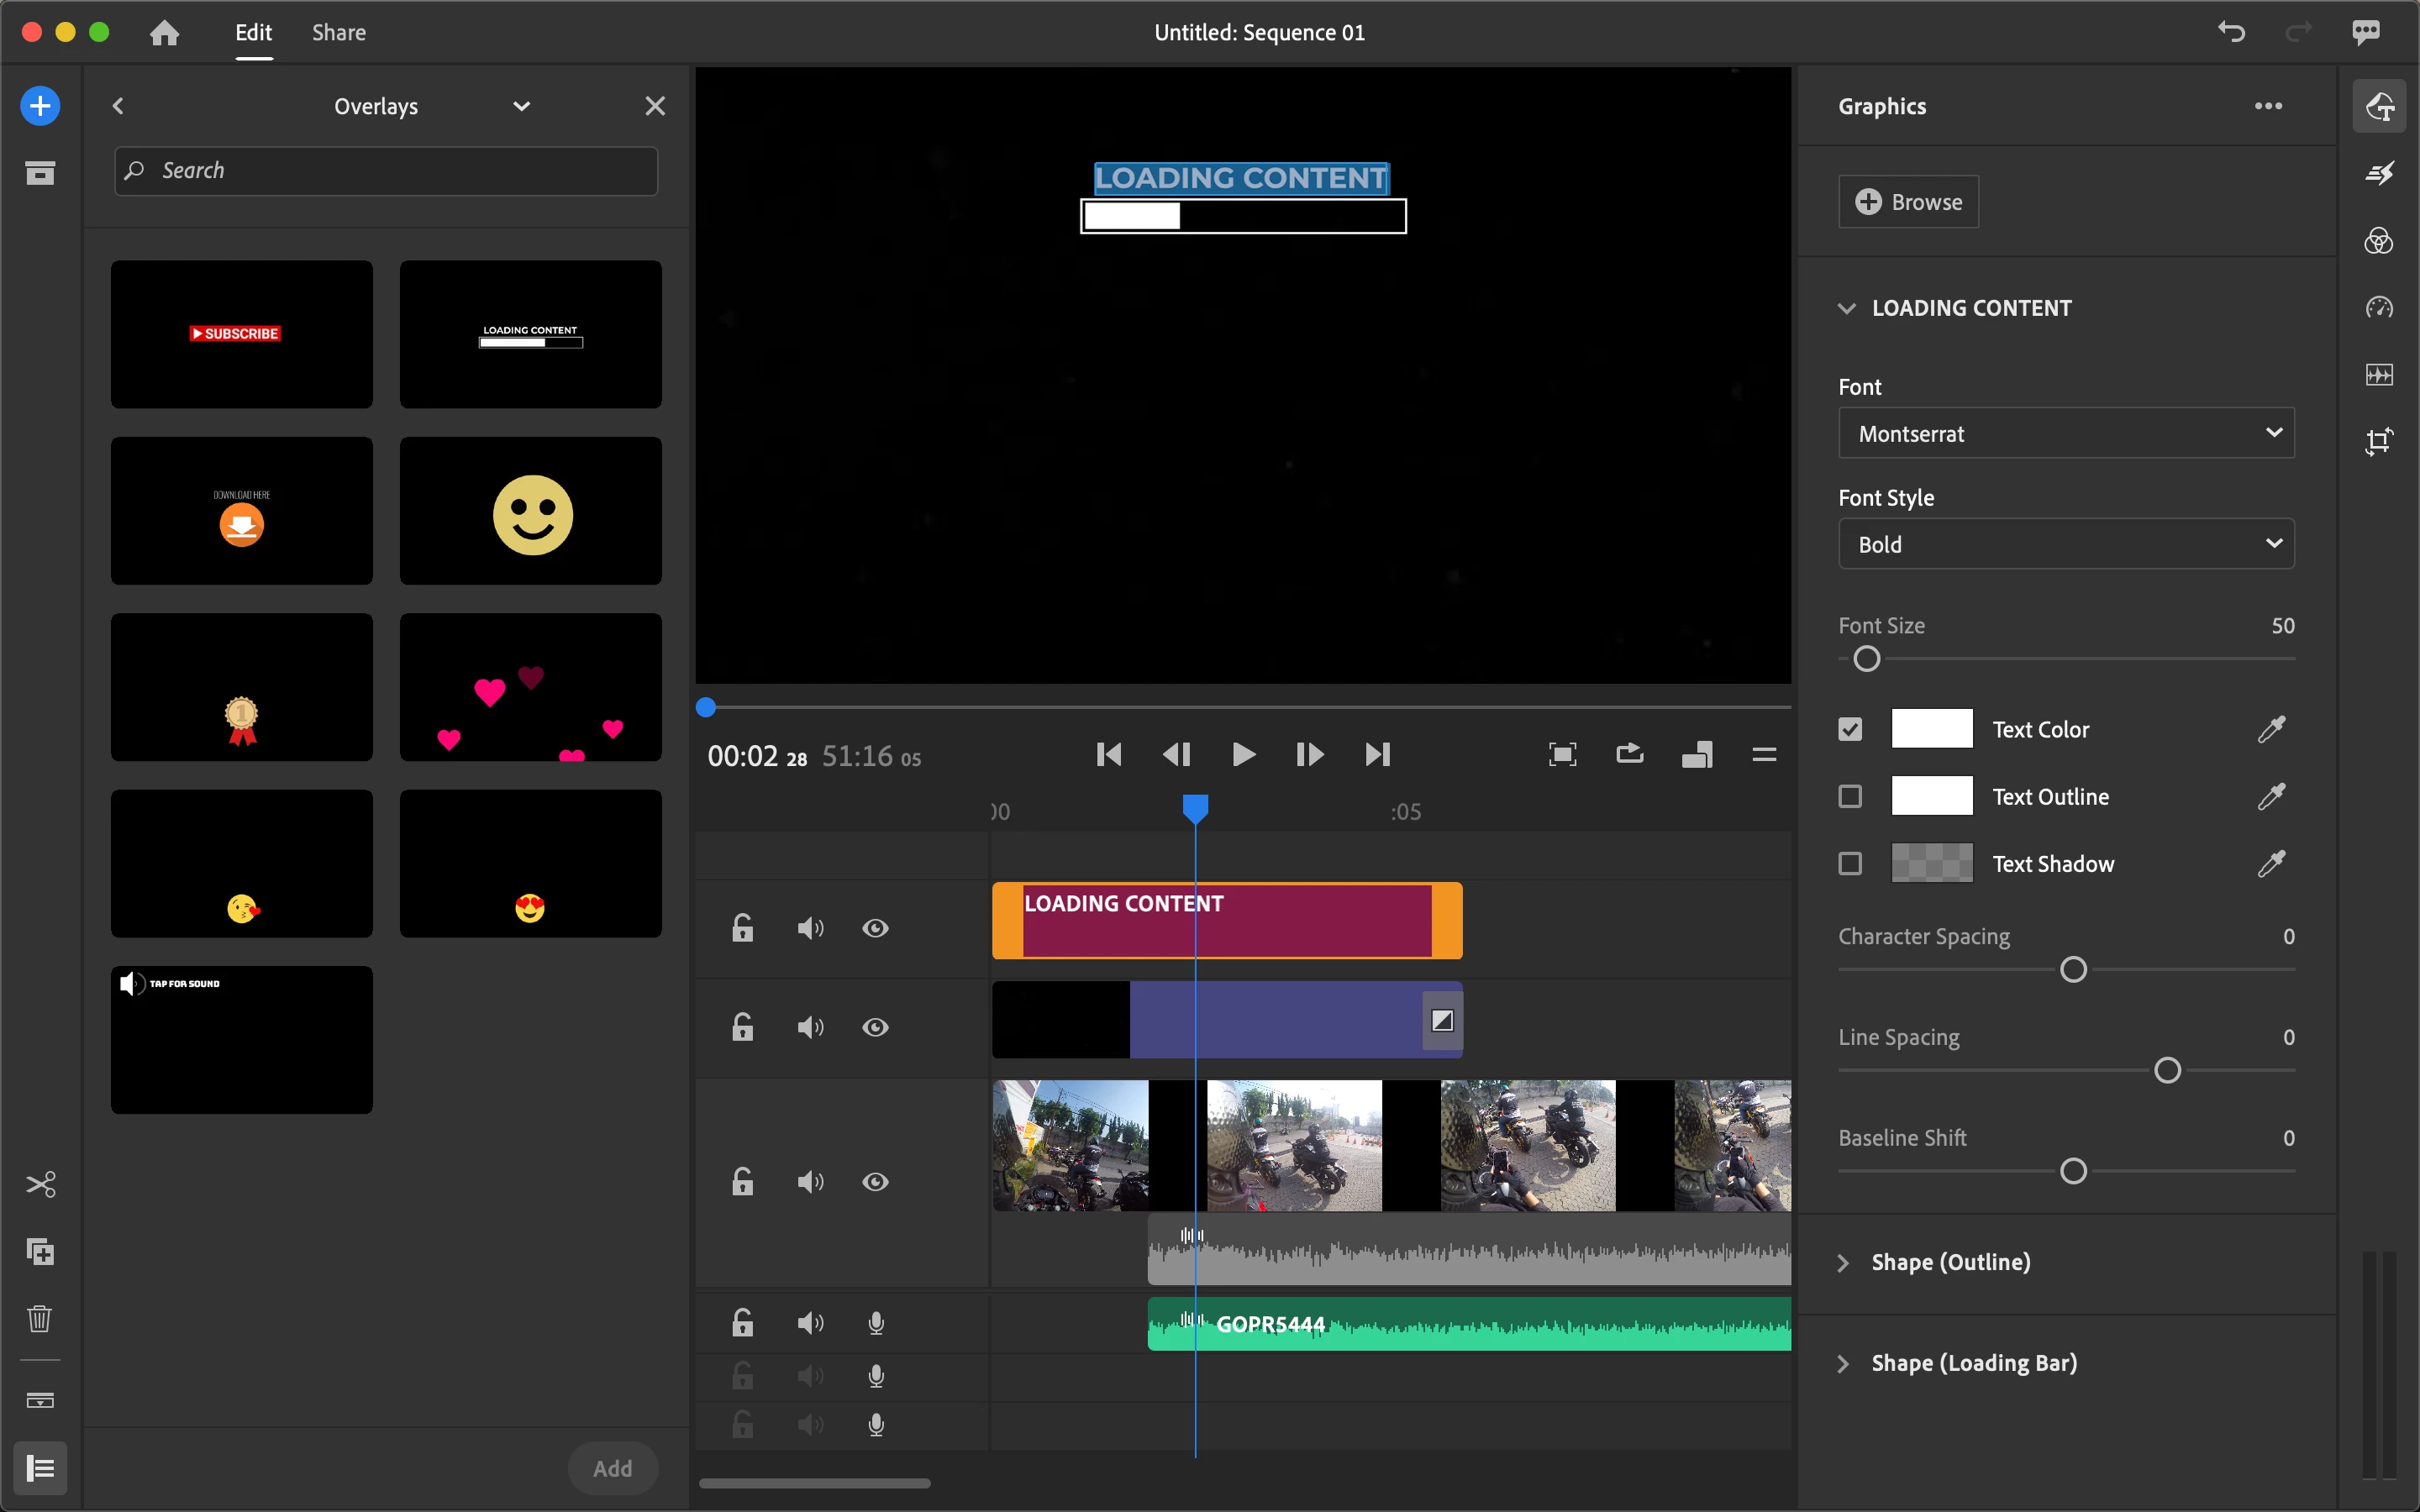2420x1512 pixels.
Task: Open the Crop and transform panel icon
Action: pos(2378,441)
